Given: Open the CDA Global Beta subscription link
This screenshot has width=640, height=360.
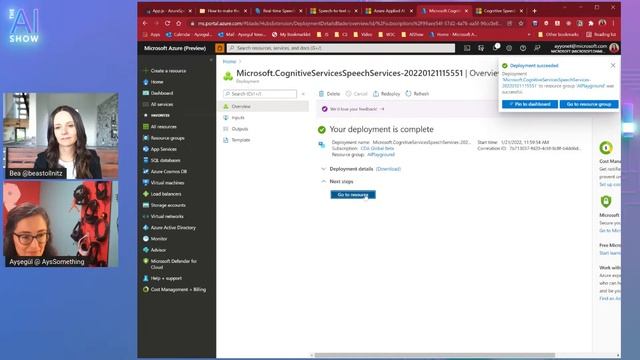Looking at the screenshot, I should [377, 149].
